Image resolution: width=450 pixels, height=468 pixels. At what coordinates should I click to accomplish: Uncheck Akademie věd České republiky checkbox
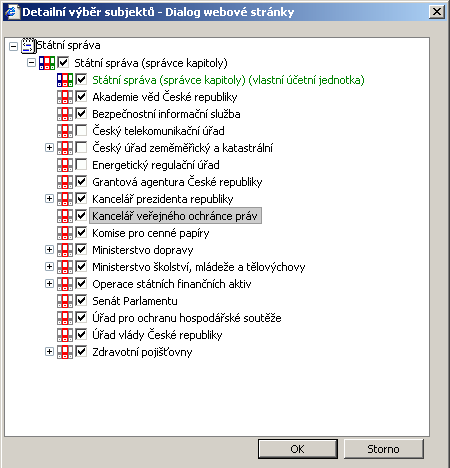[81, 96]
